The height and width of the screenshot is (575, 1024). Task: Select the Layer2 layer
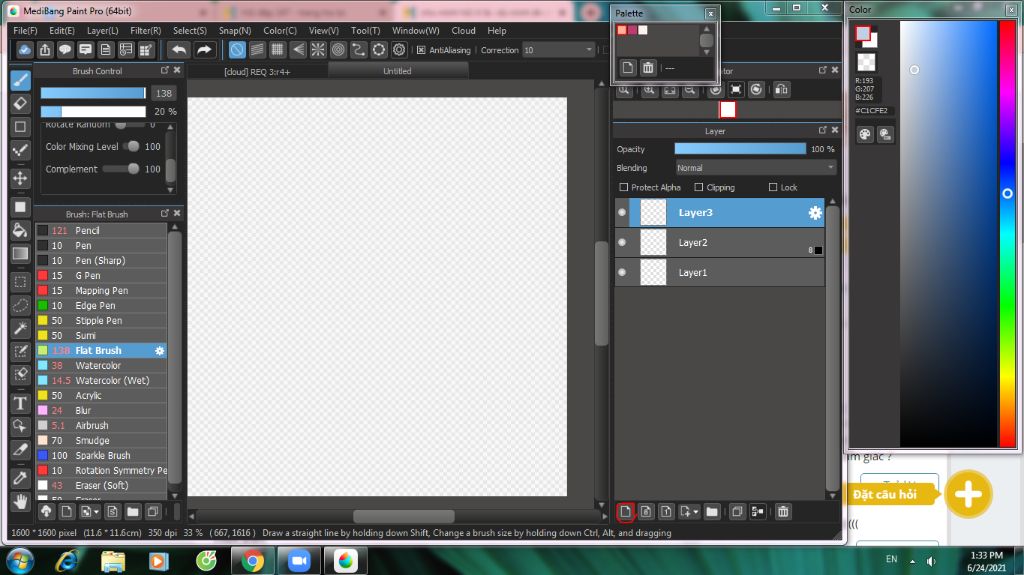(x=720, y=242)
